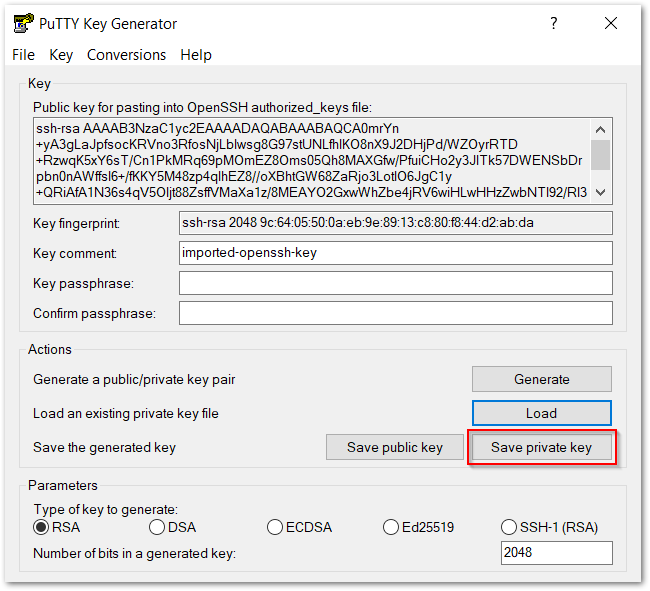Click the Generate button
This screenshot has height=591, width=650.
coord(541,379)
